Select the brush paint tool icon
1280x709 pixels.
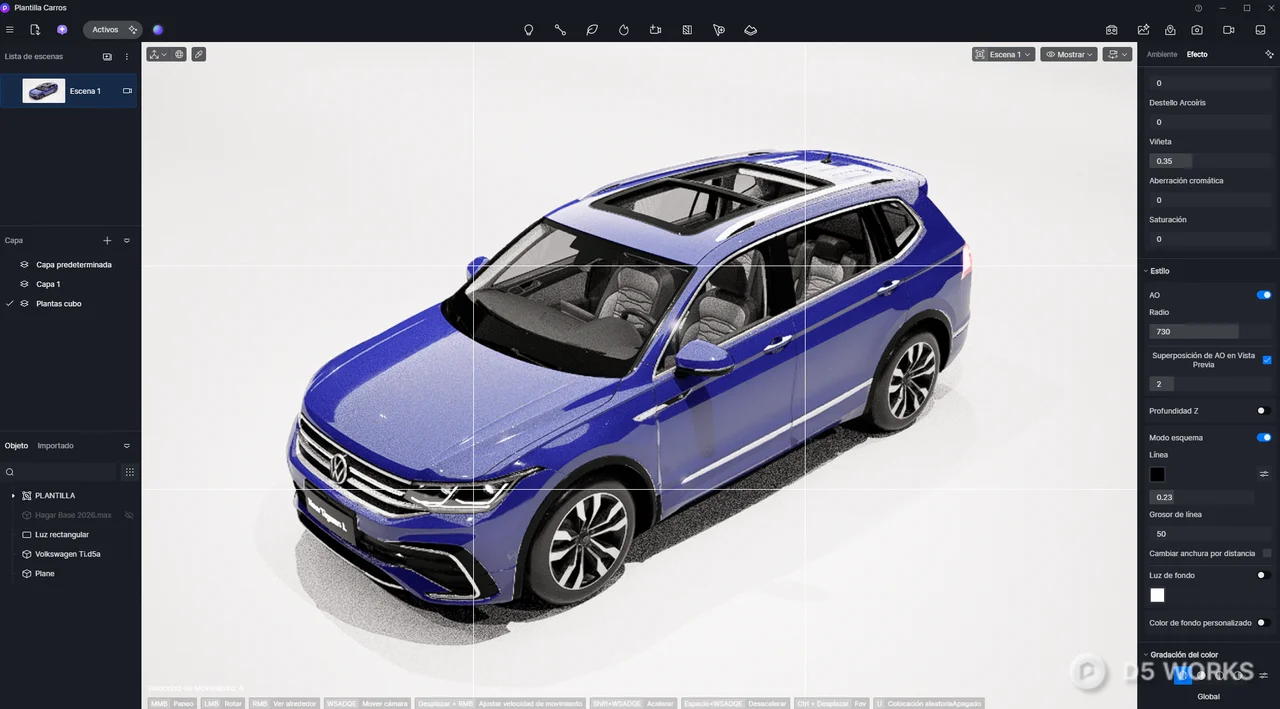(719, 30)
